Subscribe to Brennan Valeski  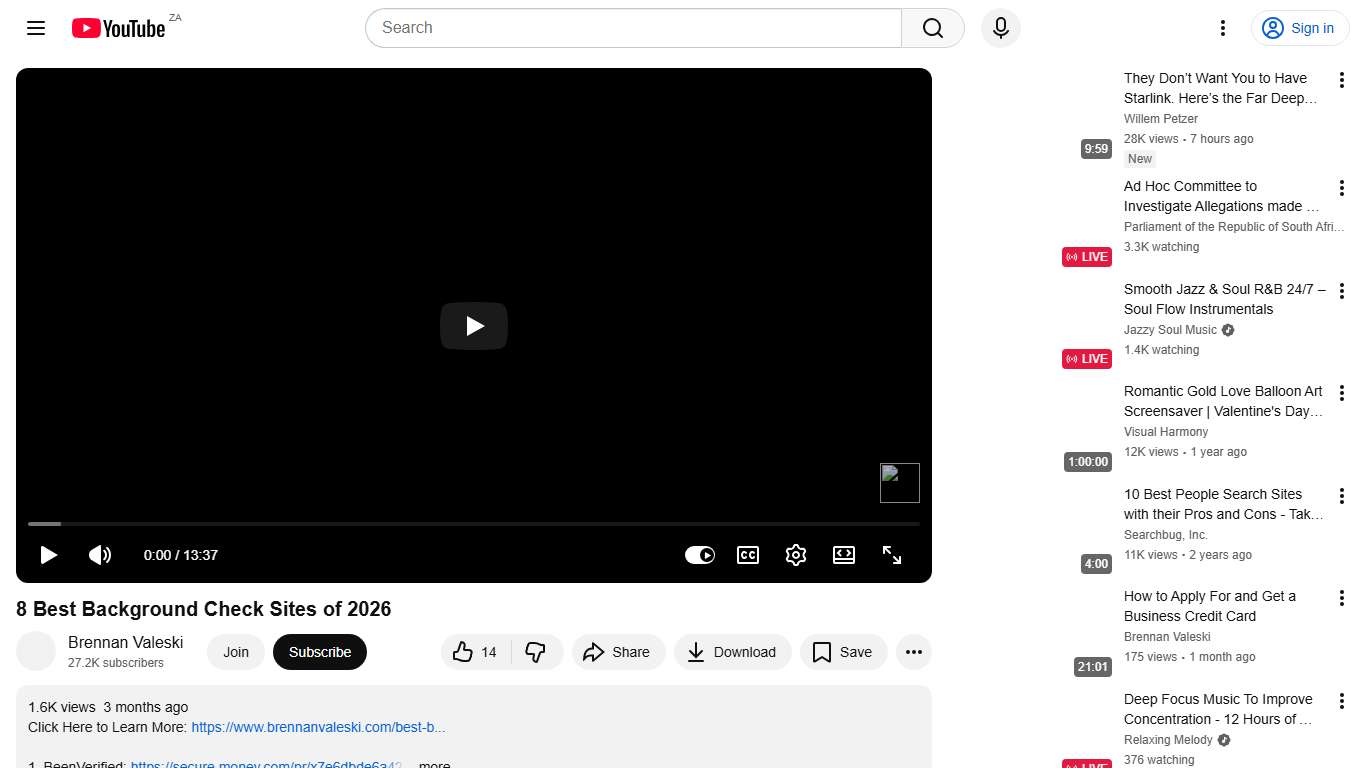pos(319,652)
